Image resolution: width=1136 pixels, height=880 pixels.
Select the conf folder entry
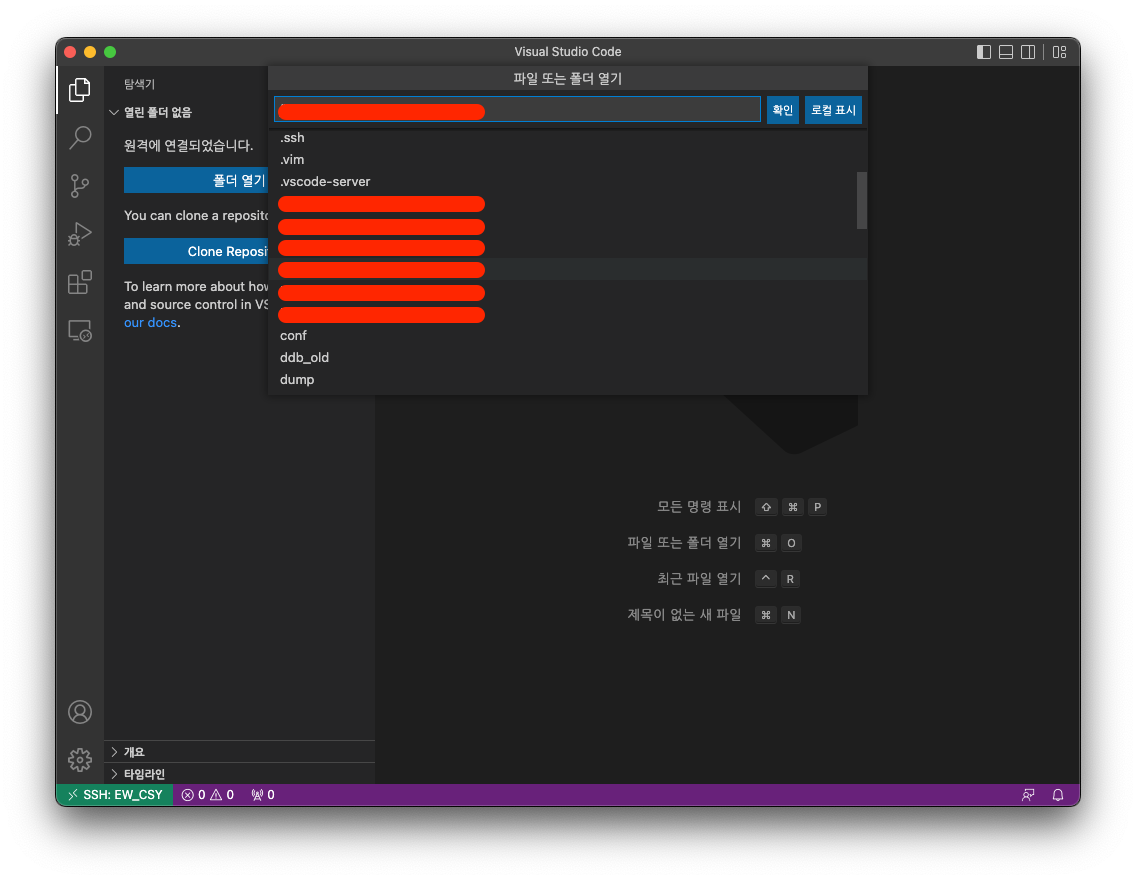point(567,335)
